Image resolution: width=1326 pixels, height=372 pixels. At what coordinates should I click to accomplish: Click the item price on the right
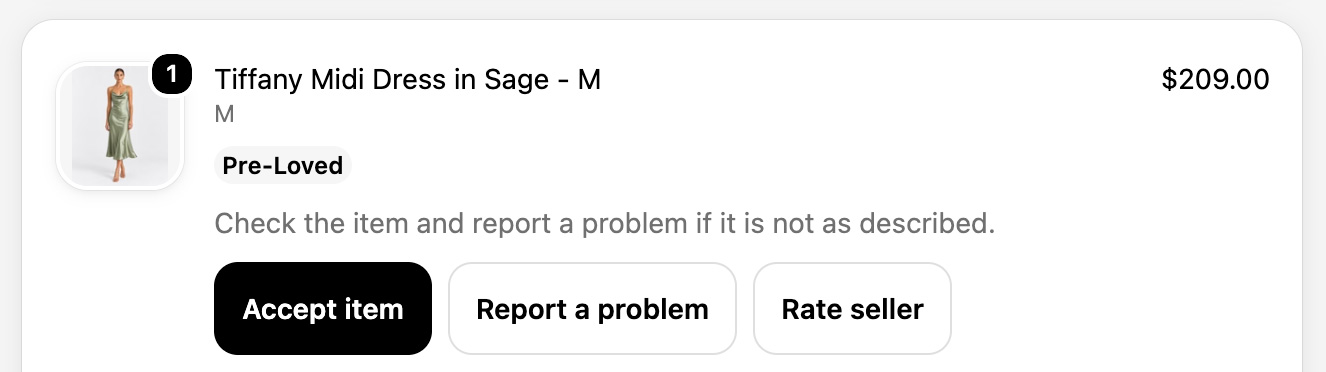[1215, 79]
